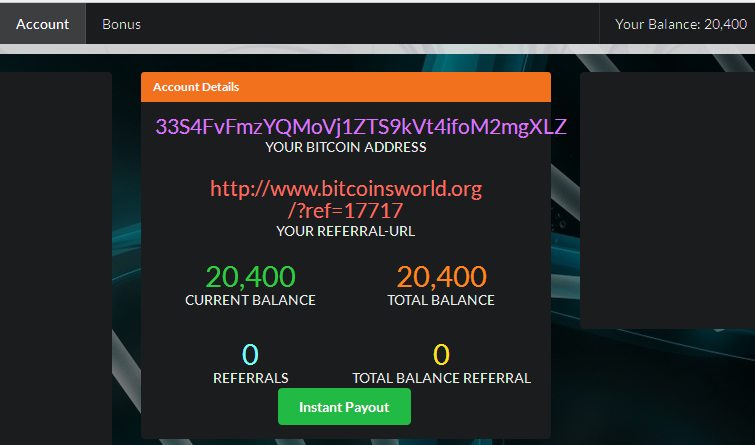
Task: Open the Account tab
Action: [42, 24]
